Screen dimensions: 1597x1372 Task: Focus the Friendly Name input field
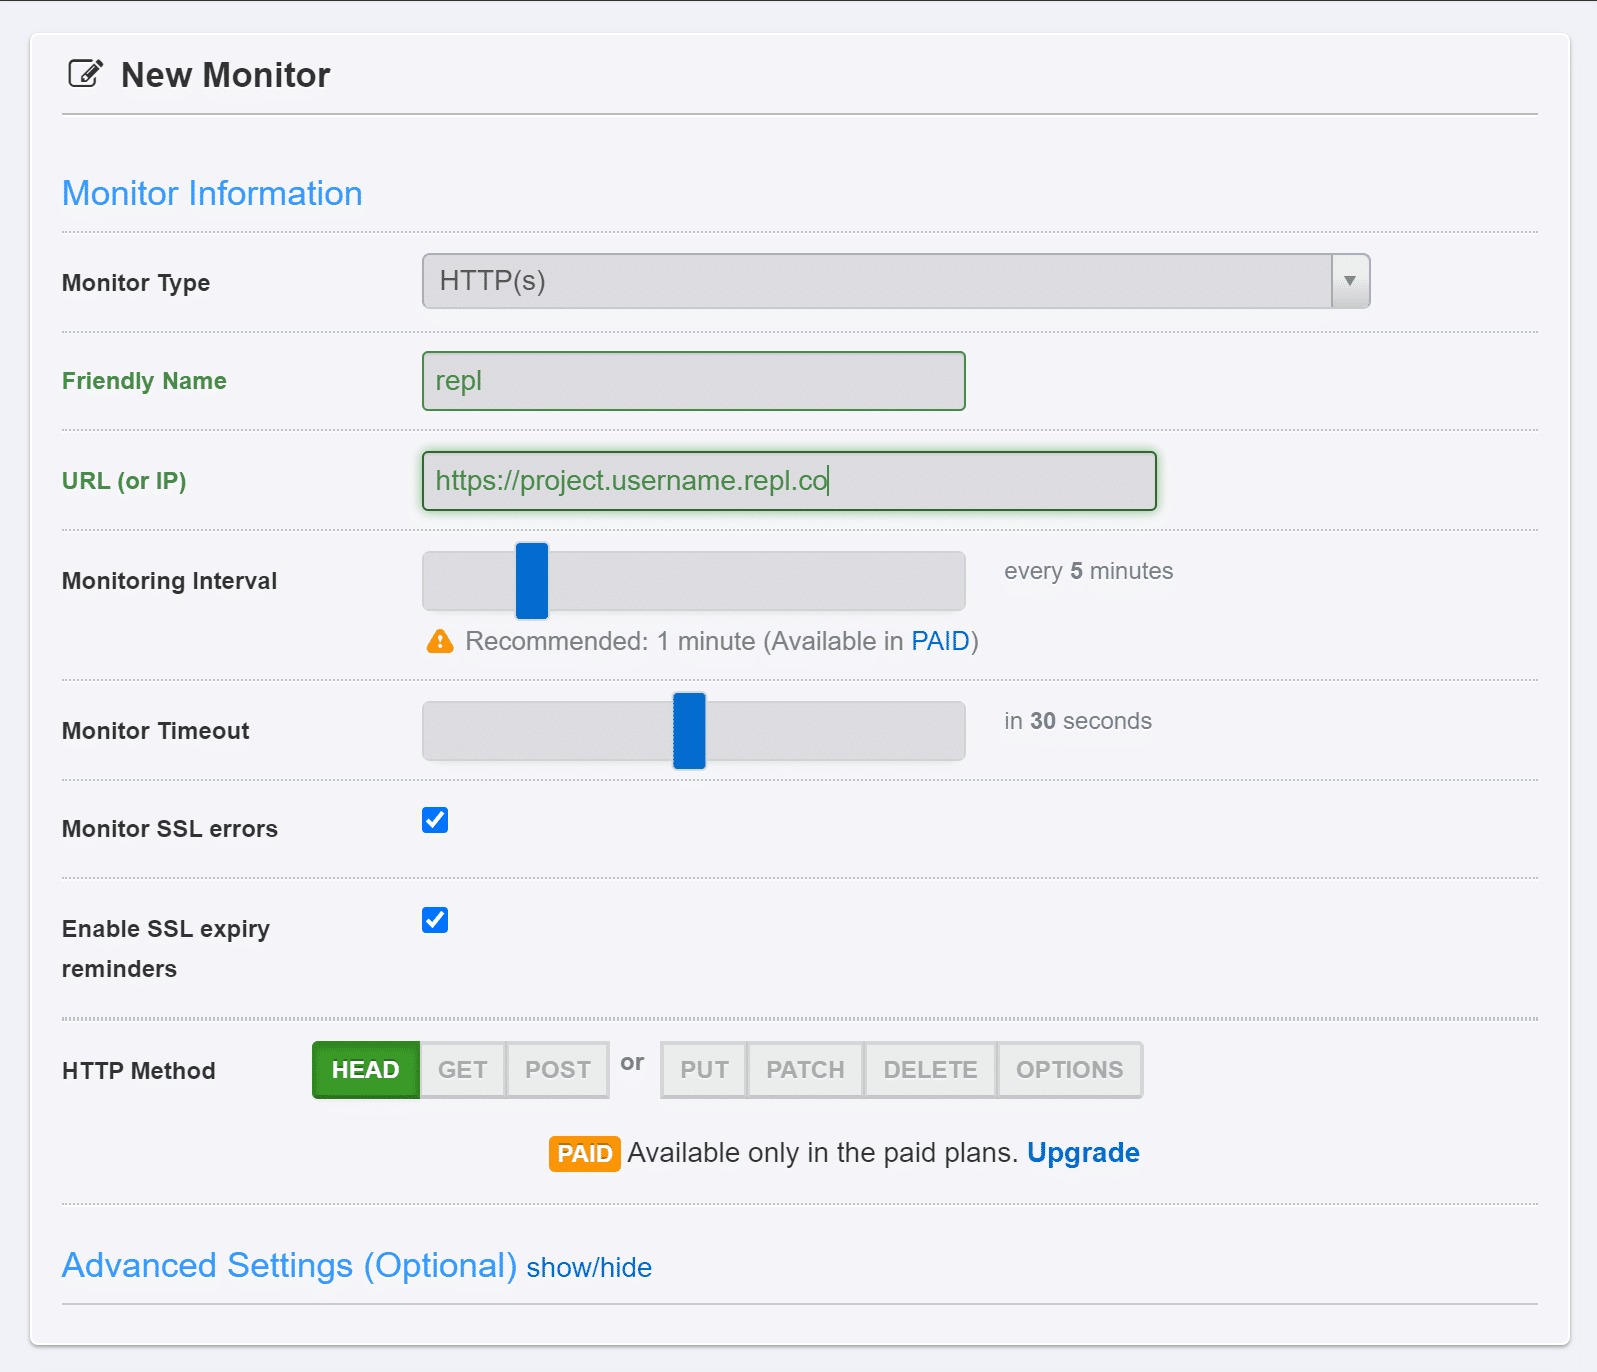[693, 381]
